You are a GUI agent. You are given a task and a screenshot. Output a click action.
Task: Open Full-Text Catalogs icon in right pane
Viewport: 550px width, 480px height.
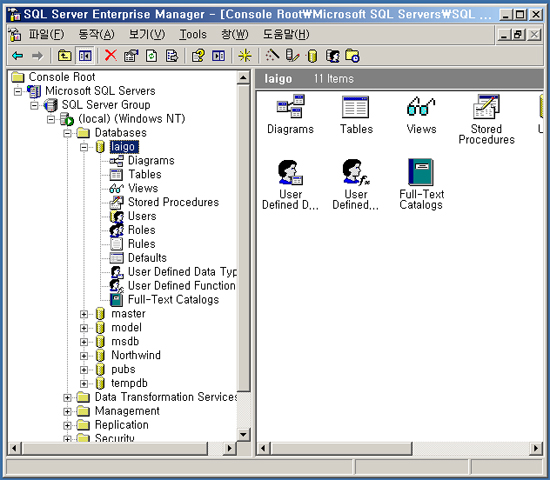421,172
